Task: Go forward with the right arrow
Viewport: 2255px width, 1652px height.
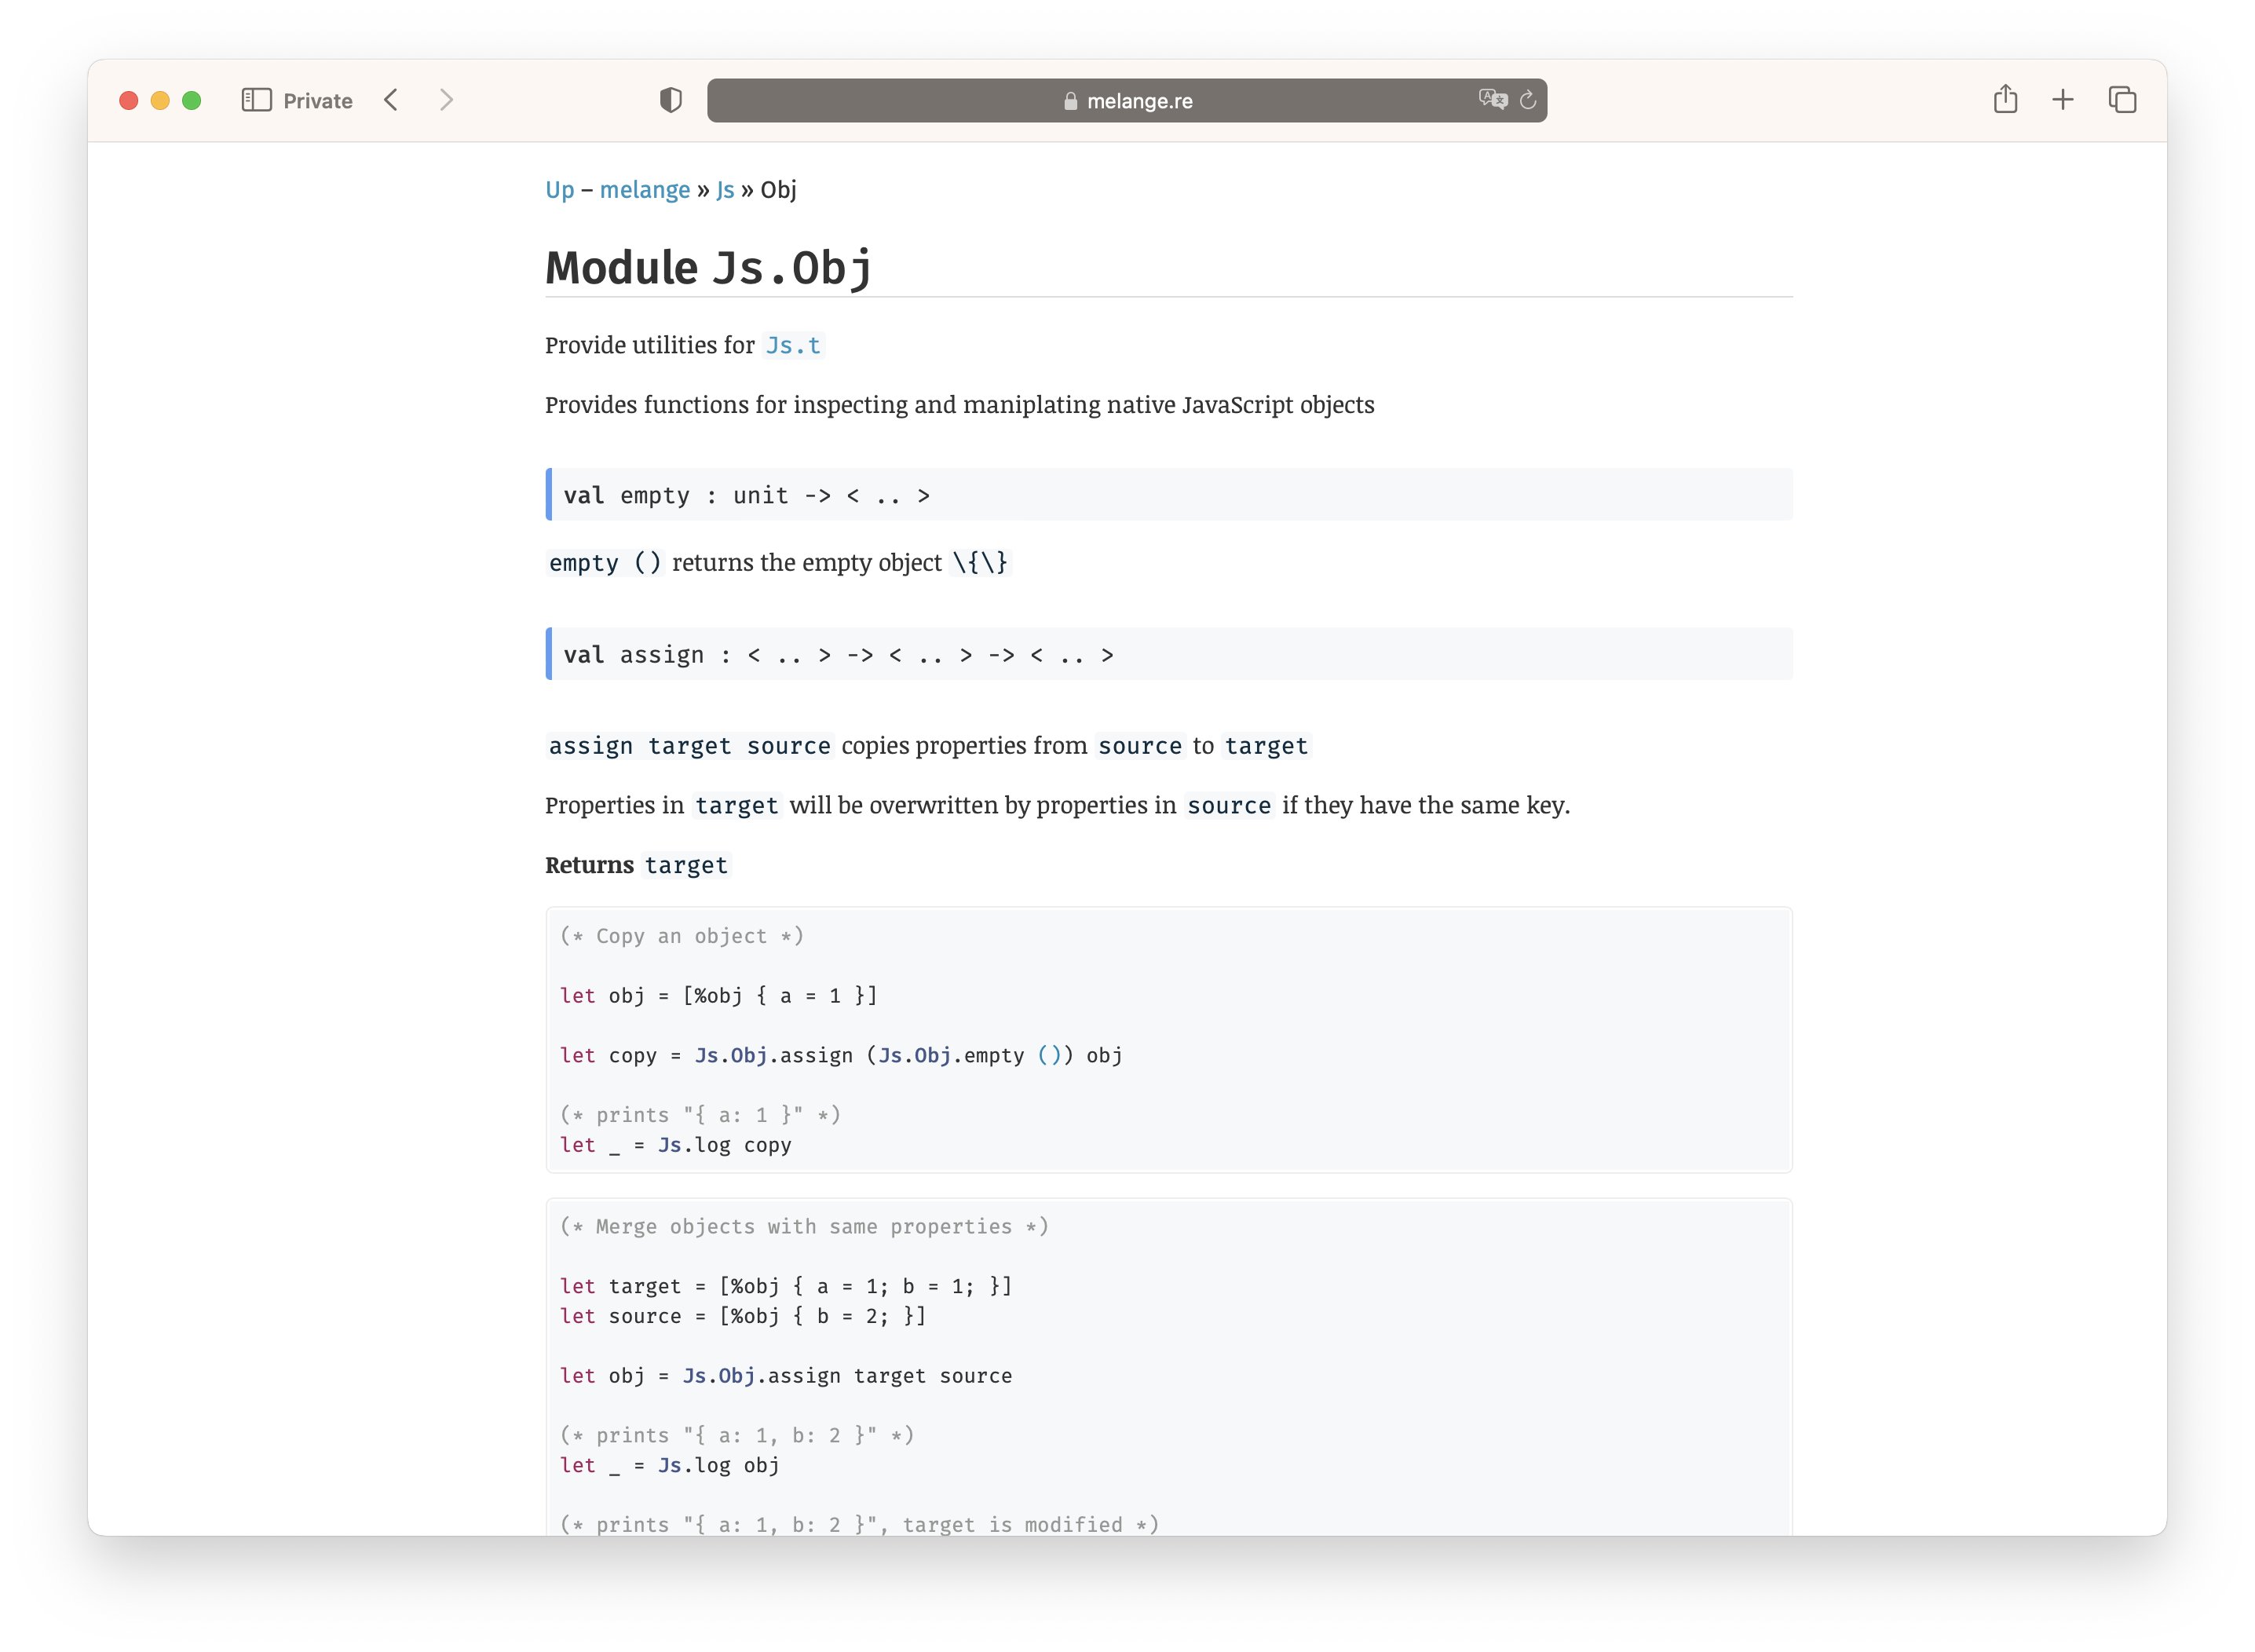Action: pyautogui.click(x=446, y=100)
